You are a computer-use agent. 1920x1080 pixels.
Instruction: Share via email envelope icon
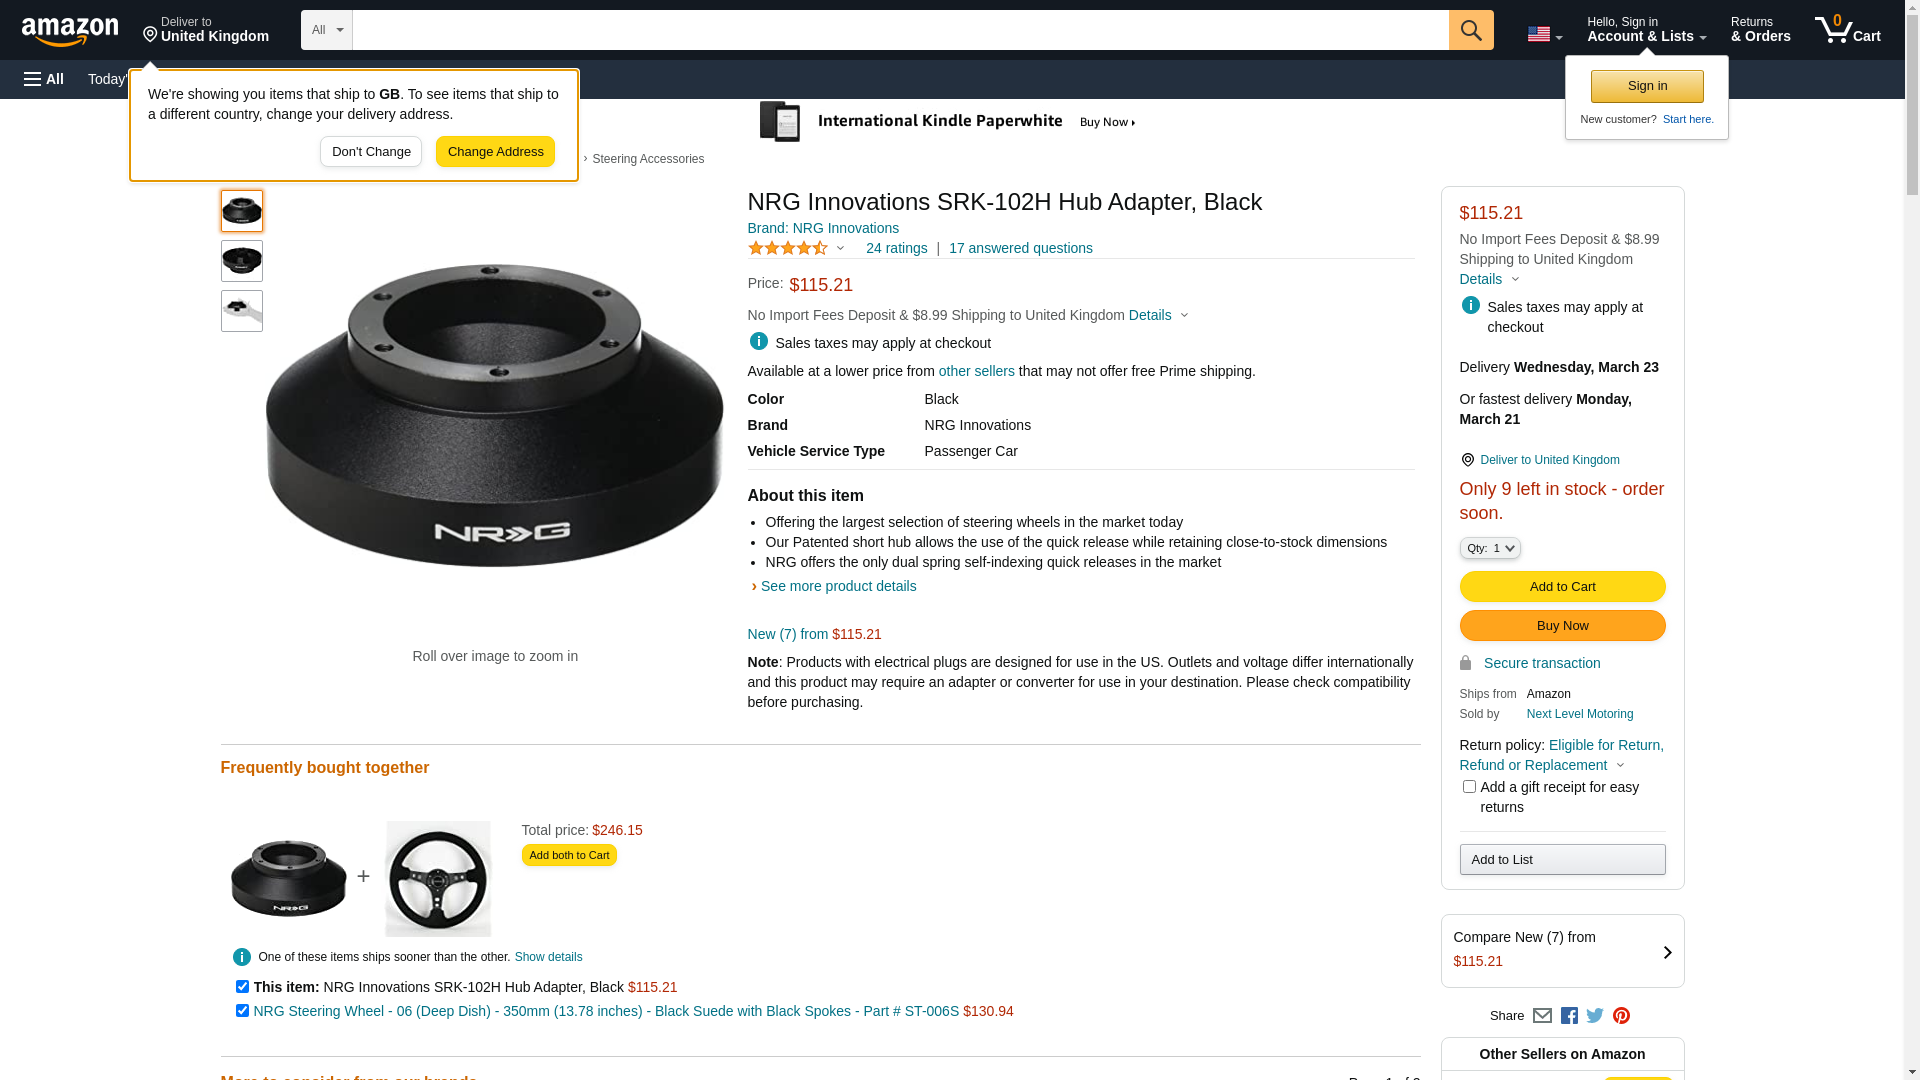(1542, 1016)
